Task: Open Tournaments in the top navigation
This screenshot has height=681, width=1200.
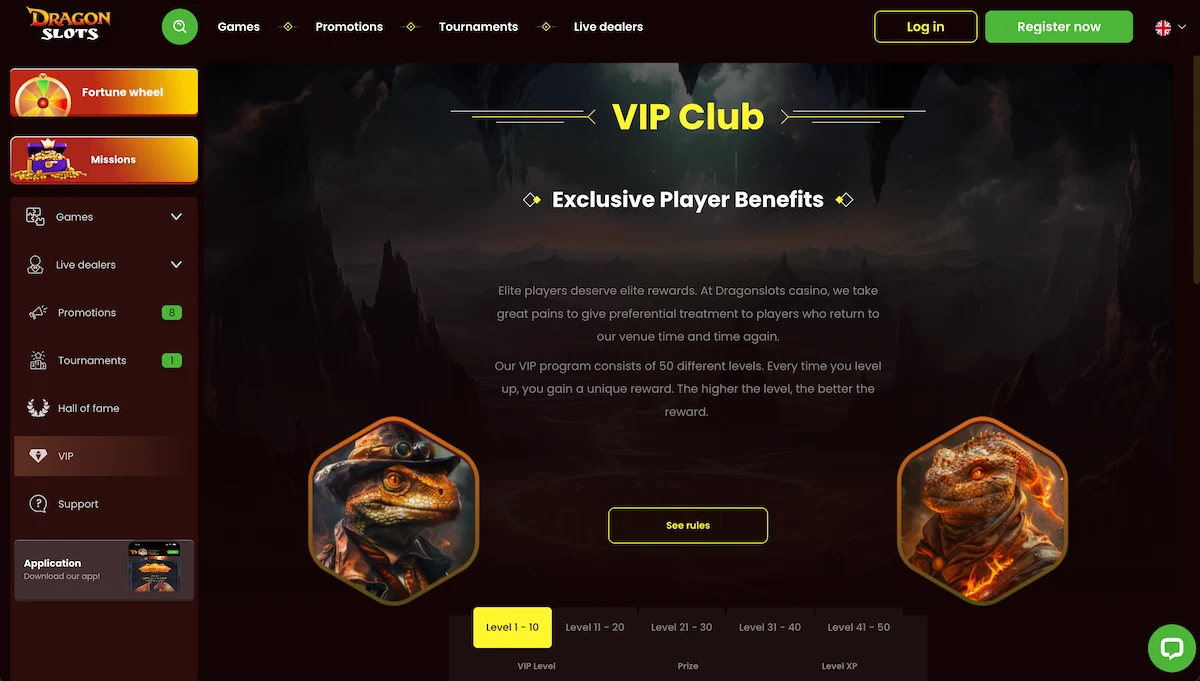Action: click(x=478, y=27)
